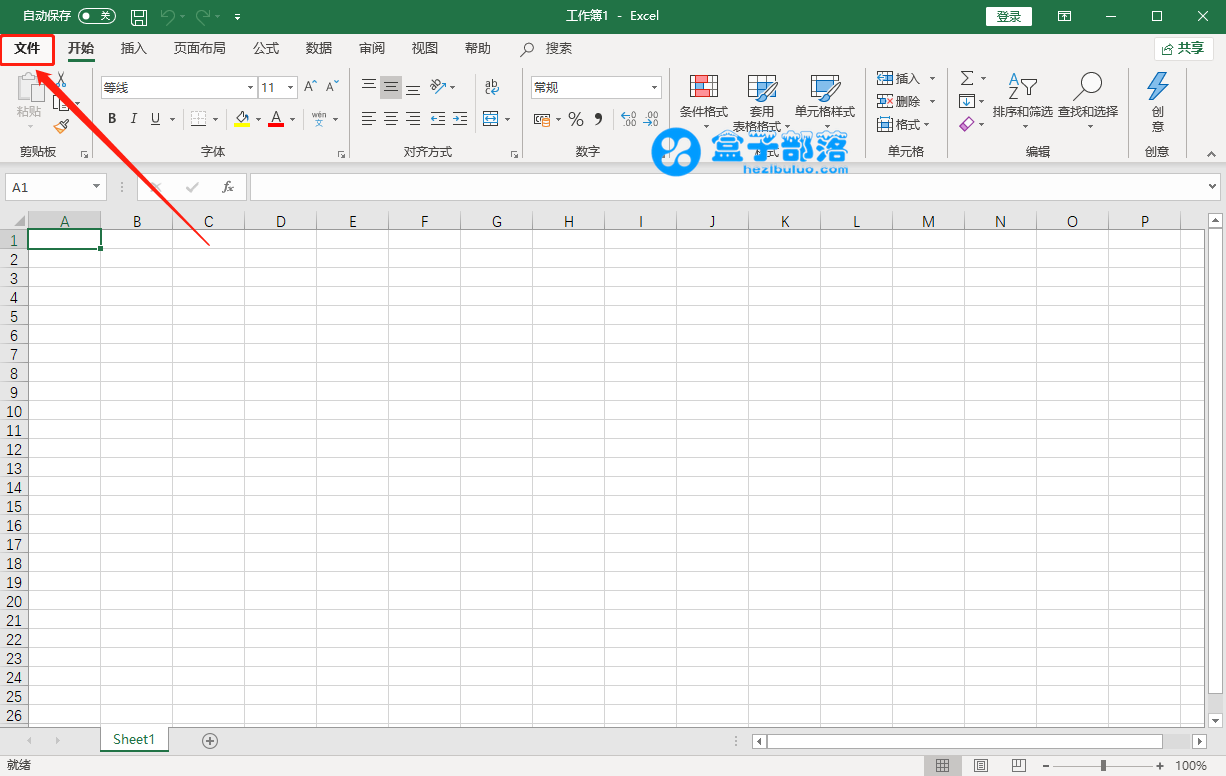Switch to Formulas (公式) tab
1226x776 pixels.
(266, 48)
